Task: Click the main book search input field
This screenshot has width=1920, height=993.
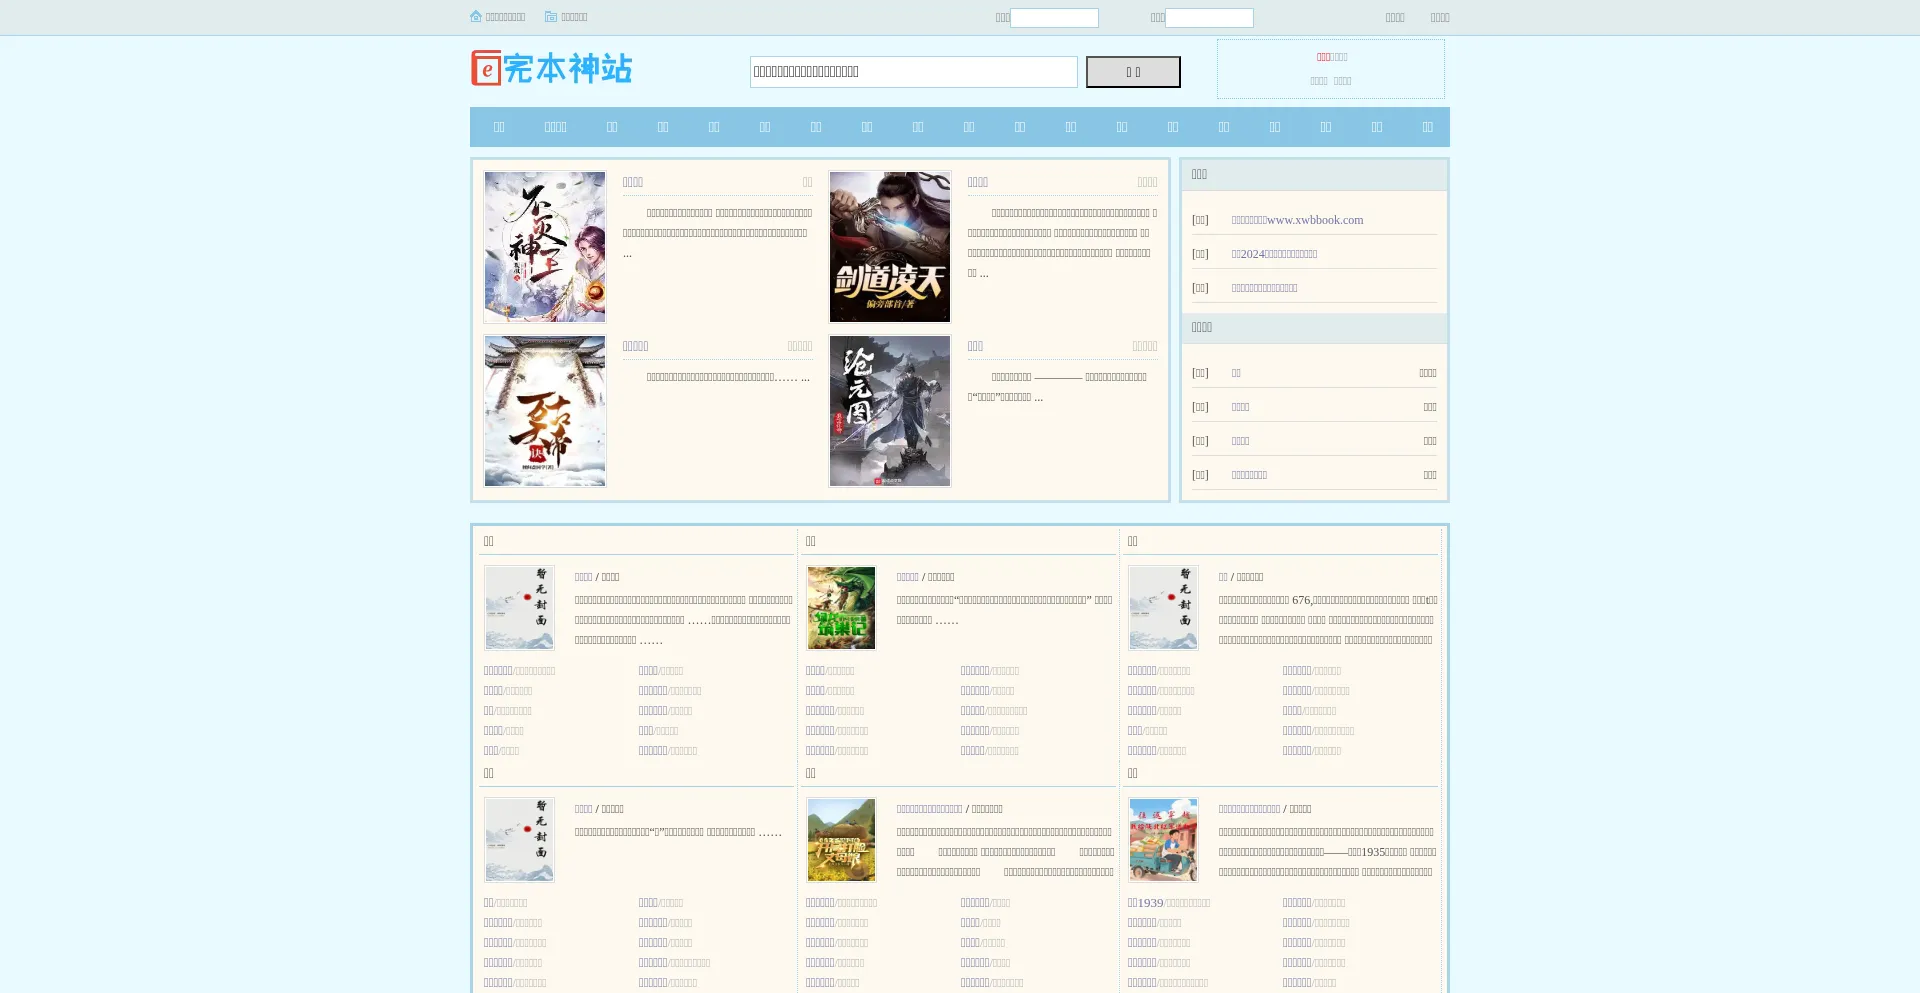Action: pyautogui.click(x=913, y=72)
